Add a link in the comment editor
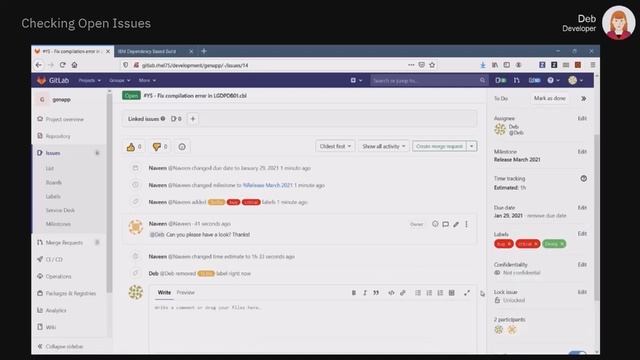 (x=403, y=293)
